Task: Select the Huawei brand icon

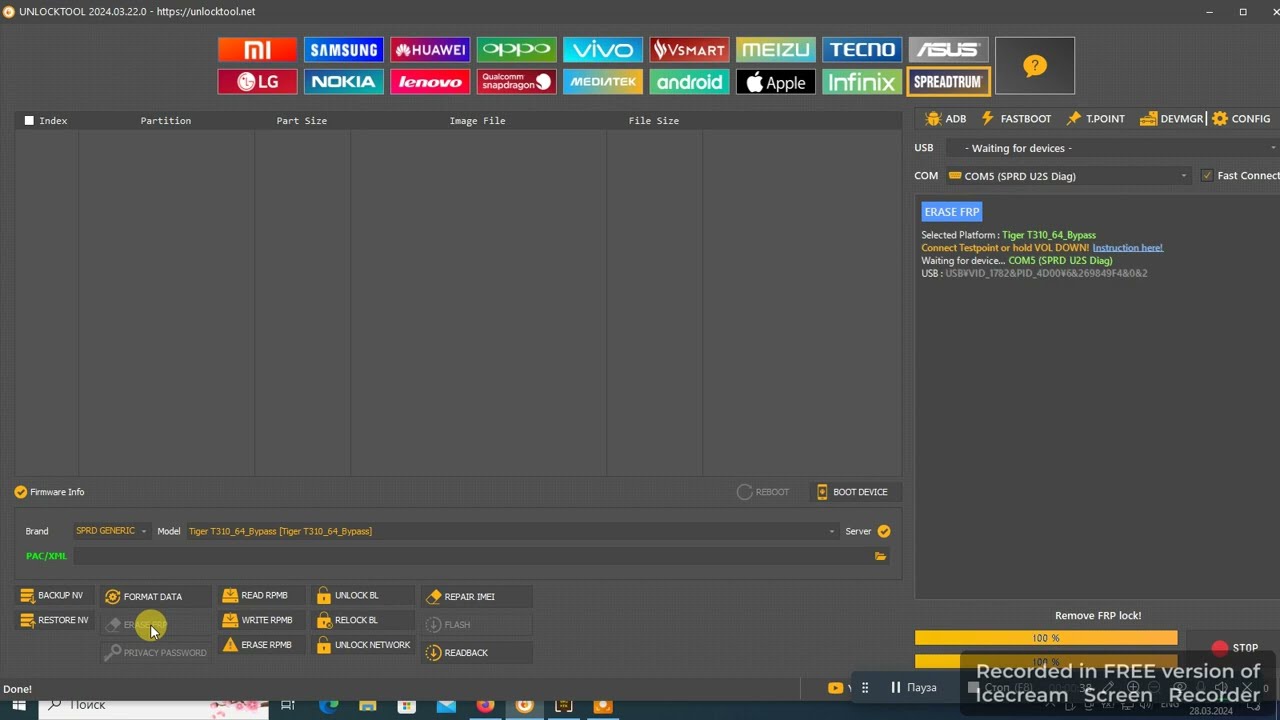Action: pos(430,50)
